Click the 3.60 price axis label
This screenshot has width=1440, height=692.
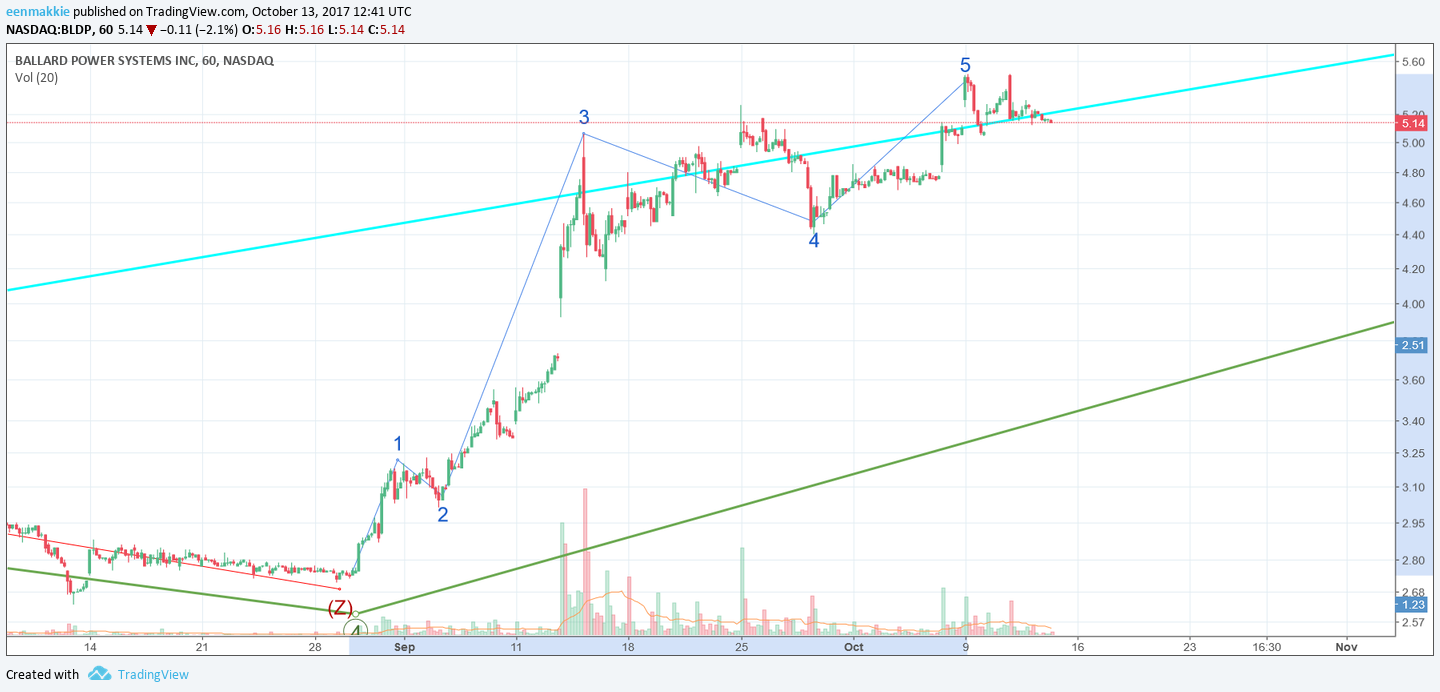1413,380
